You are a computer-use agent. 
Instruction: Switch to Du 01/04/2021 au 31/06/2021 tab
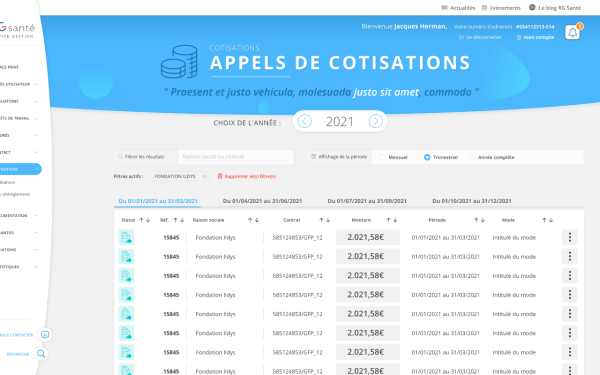262,201
